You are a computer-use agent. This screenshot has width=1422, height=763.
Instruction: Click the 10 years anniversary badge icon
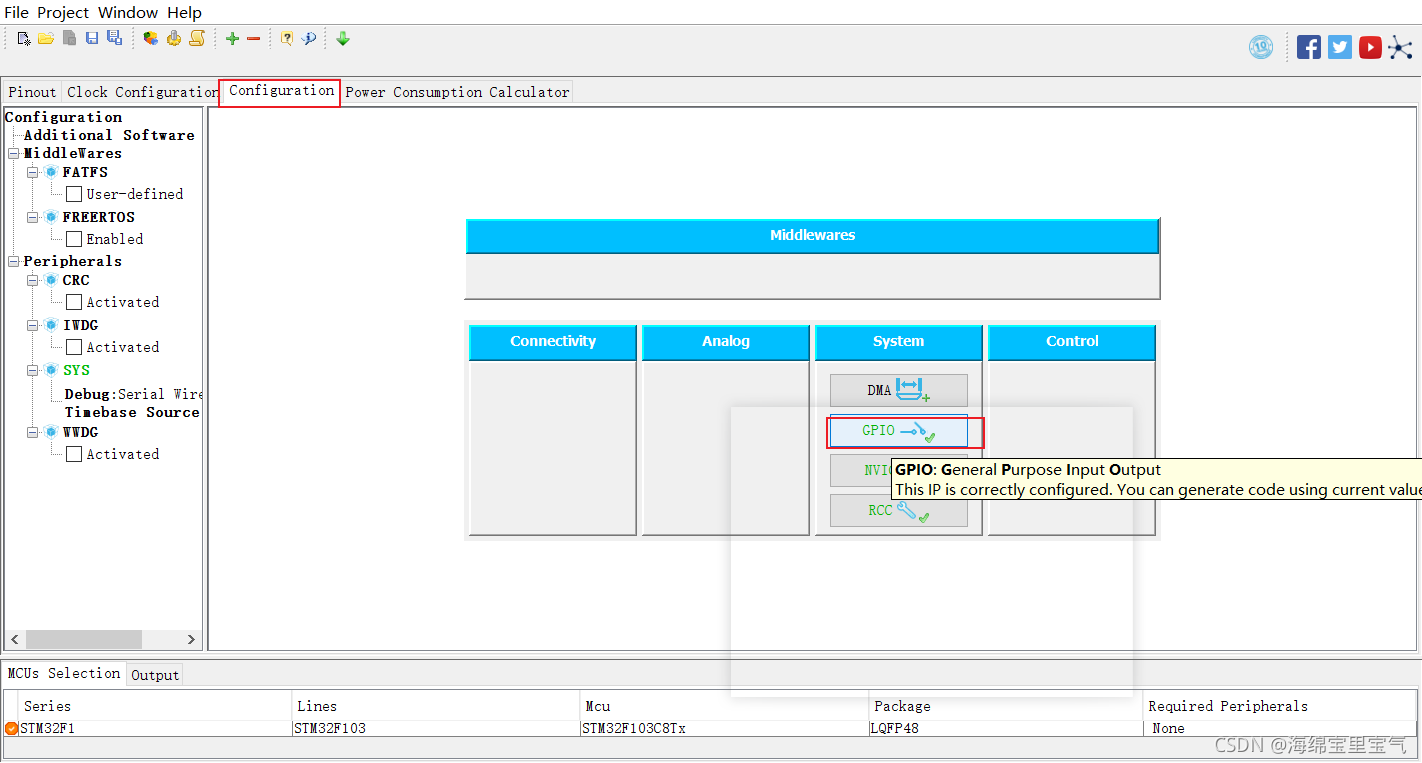[x=1261, y=47]
